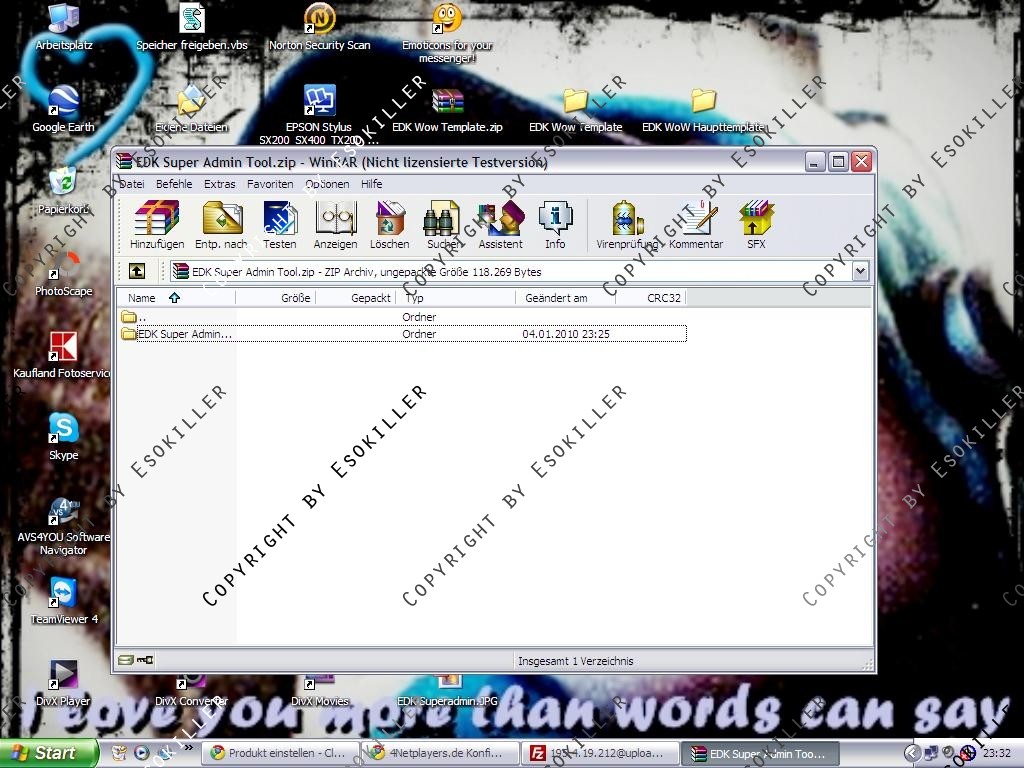Sort by Geändert am column
1024x768 pixels.
[557, 298]
